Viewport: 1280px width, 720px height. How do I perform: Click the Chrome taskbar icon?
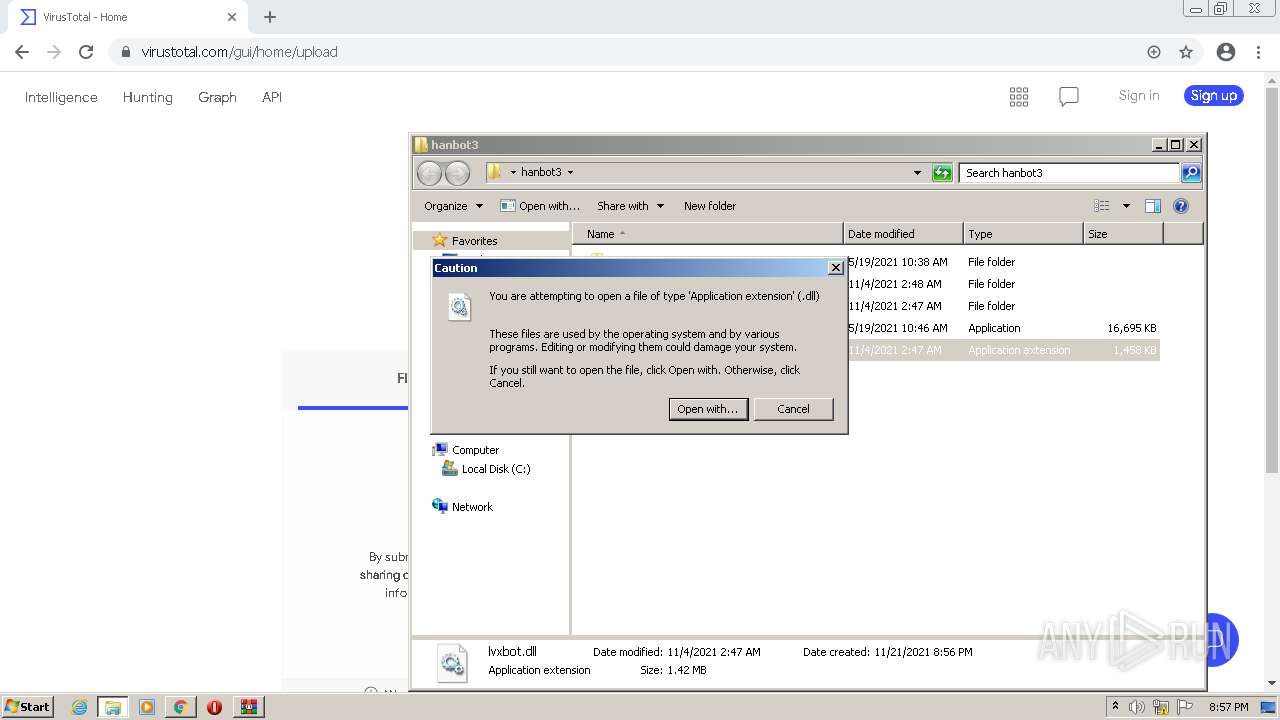180,707
